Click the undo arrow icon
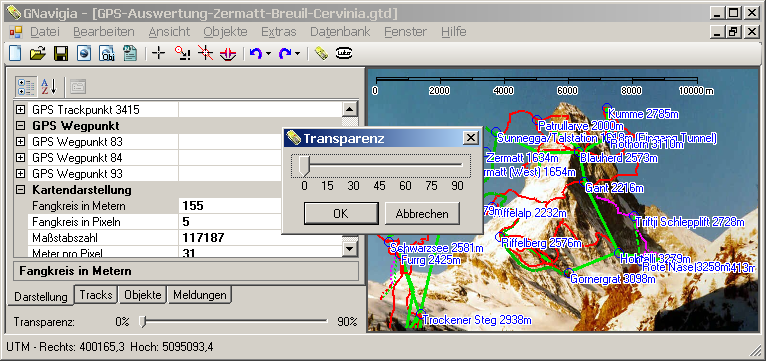This screenshot has width=766, height=361. pyautogui.click(x=256, y=53)
